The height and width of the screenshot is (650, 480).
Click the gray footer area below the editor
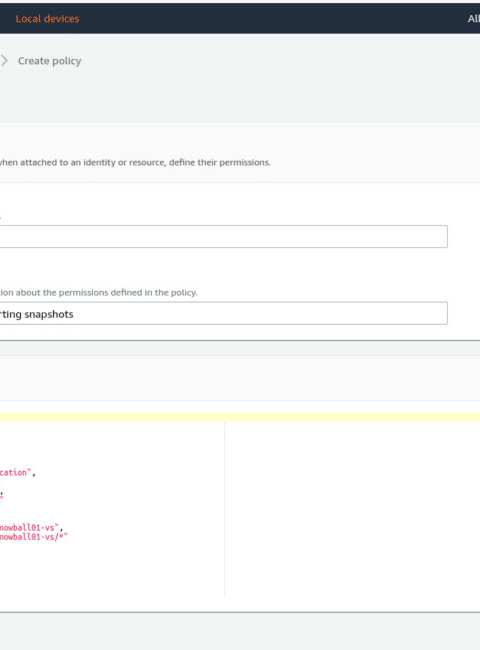(240, 631)
